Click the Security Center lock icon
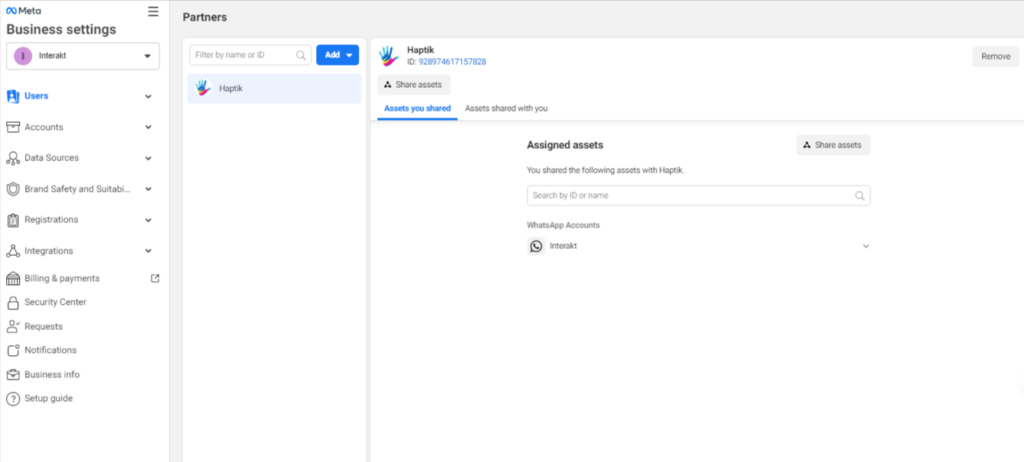 (x=13, y=303)
